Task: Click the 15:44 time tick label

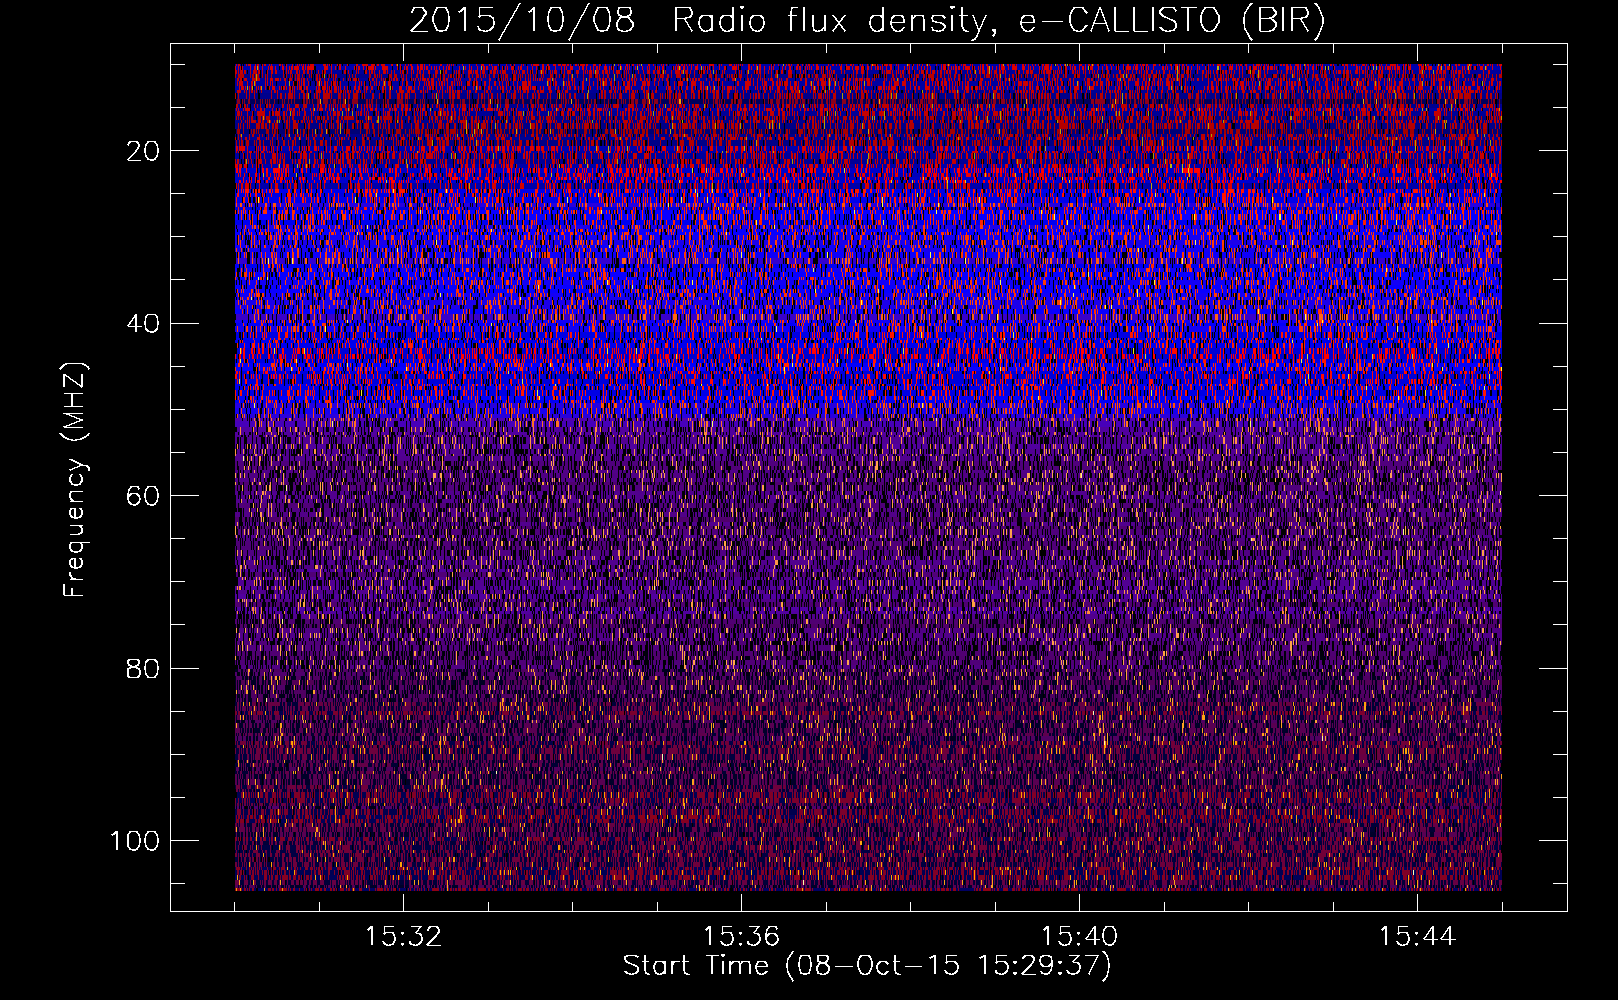Action: coord(1417,936)
